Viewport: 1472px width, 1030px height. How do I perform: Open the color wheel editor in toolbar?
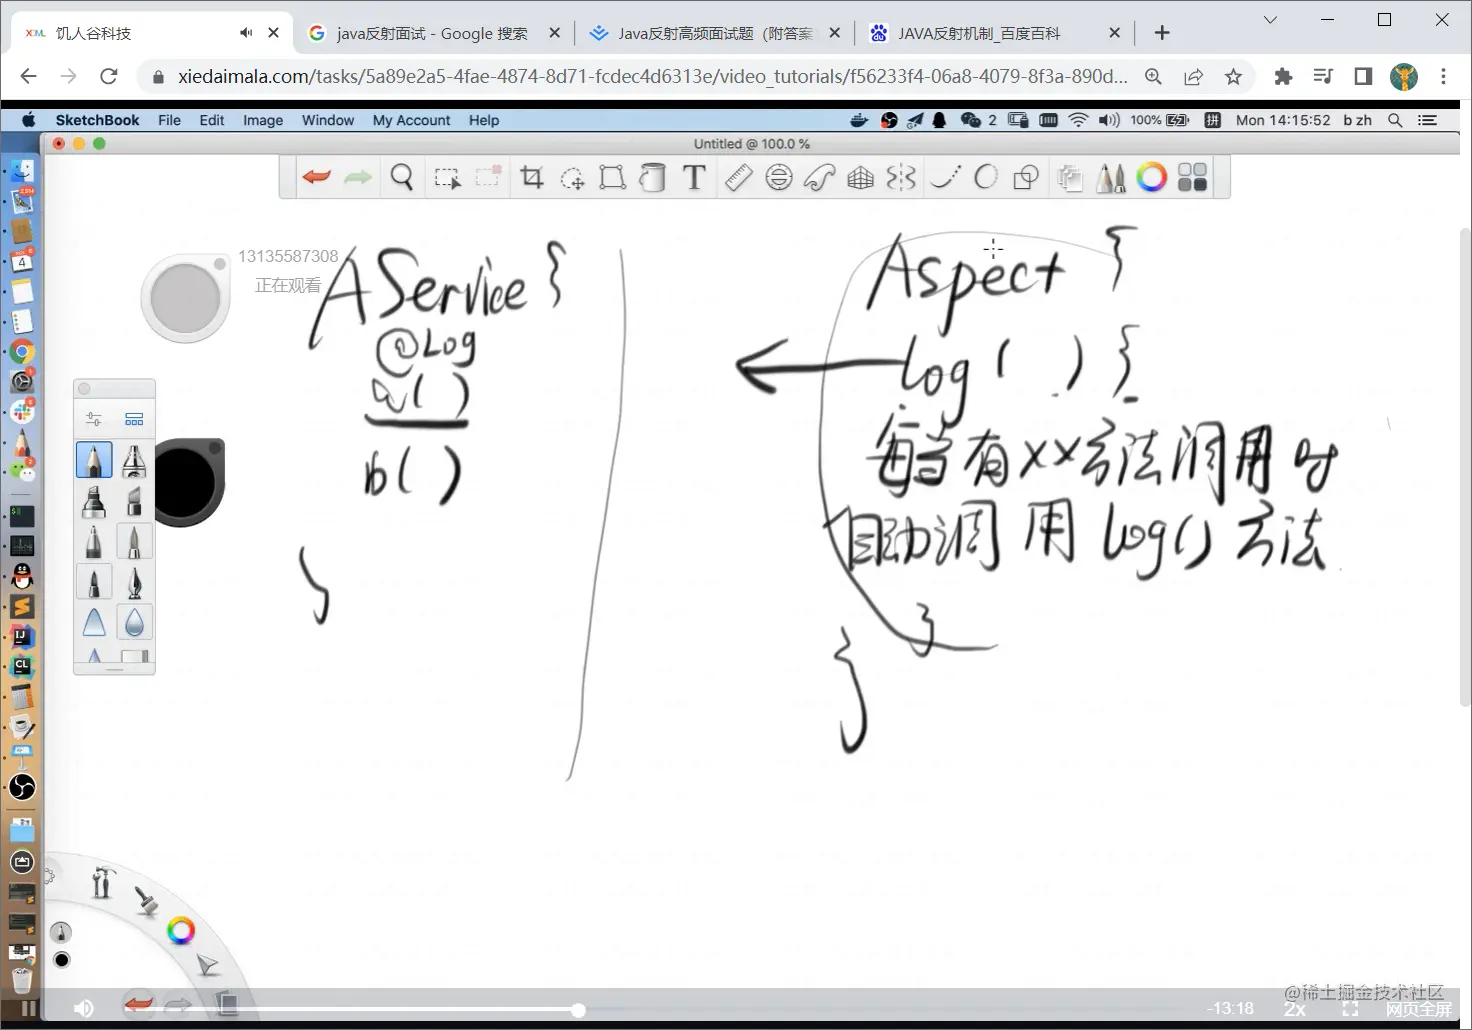tap(1151, 178)
